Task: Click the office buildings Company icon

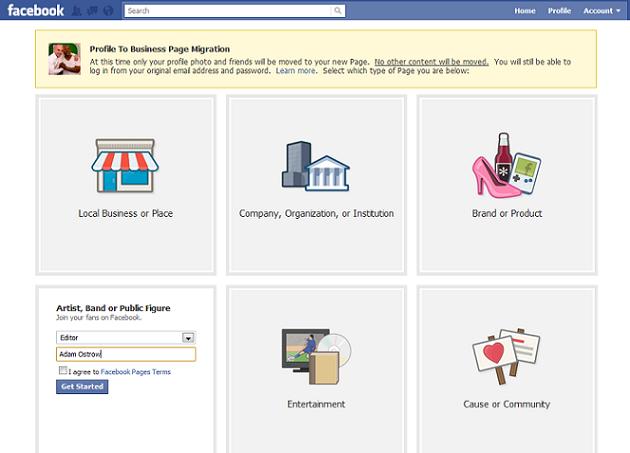Action: tap(315, 166)
